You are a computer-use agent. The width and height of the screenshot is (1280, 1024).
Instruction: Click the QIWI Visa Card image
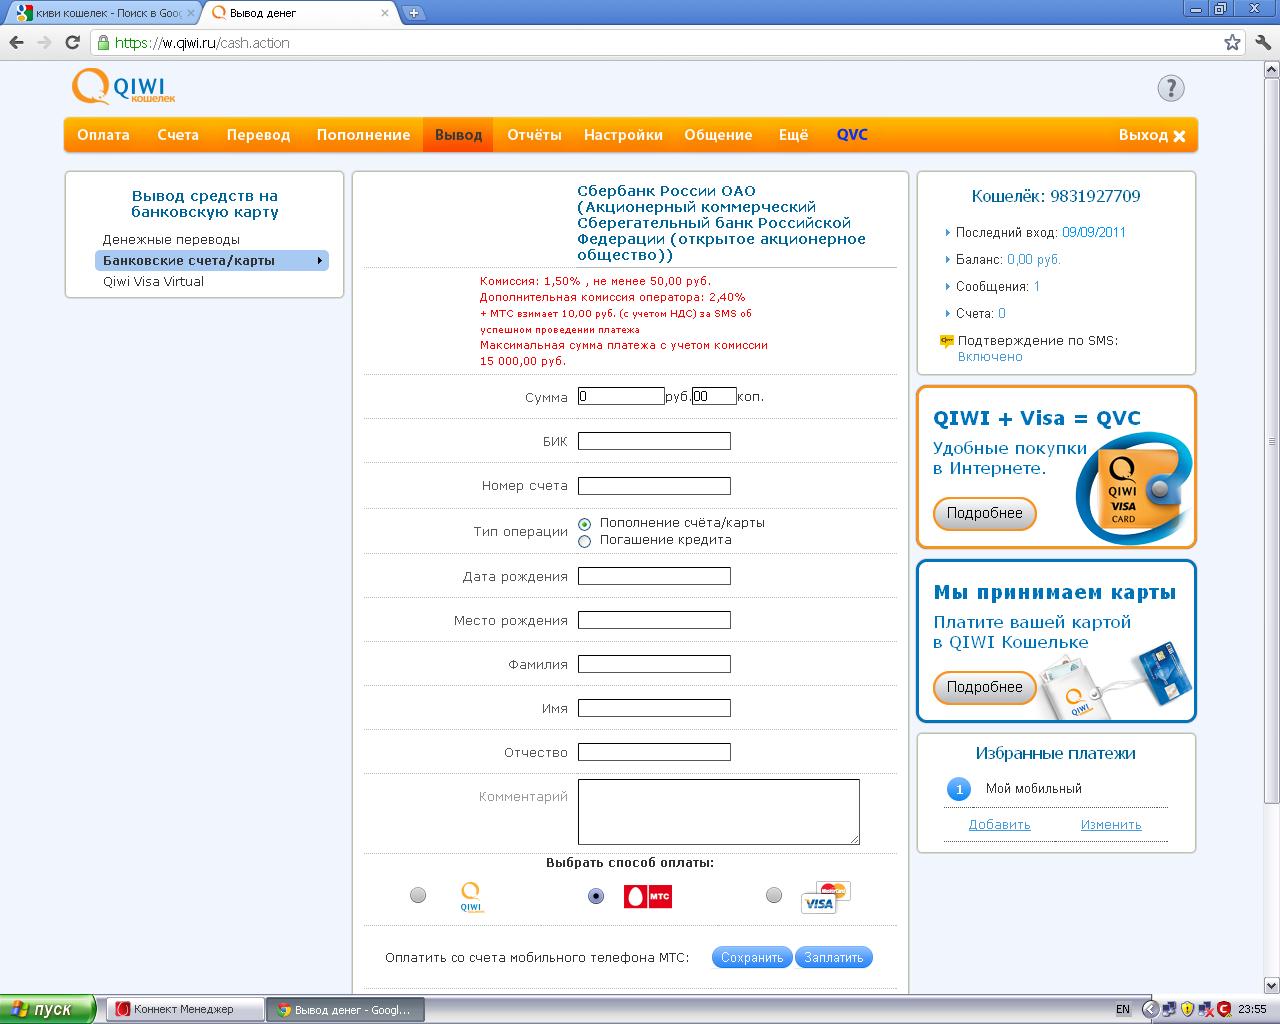(x=1134, y=490)
